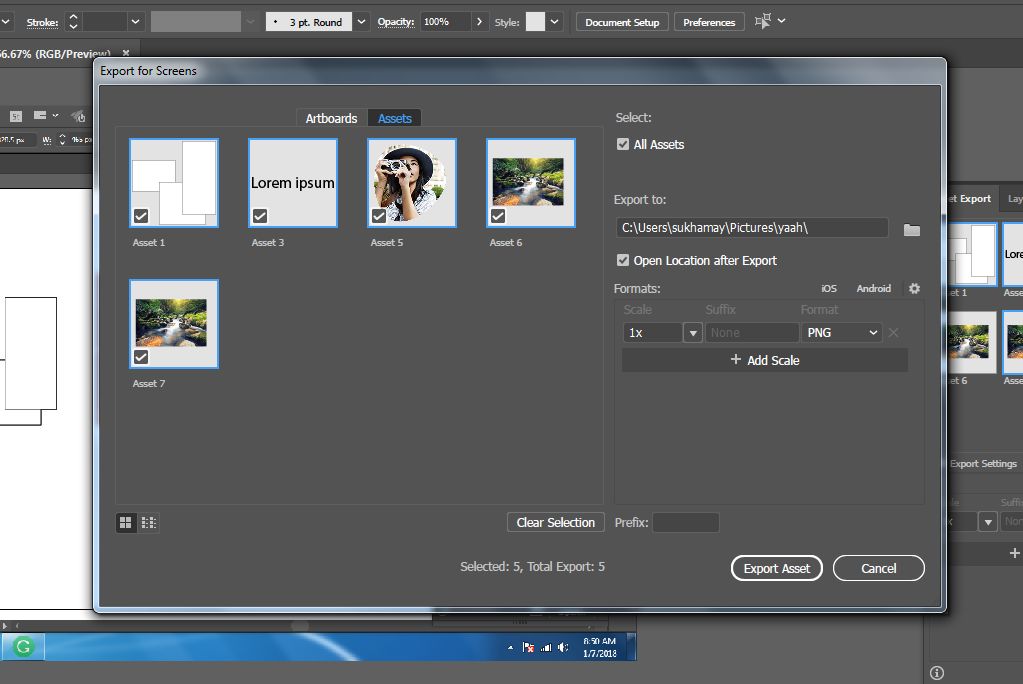Screen dimensions: 1023x684
Task: Open the Asset Export panel tab
Action: click(972, 198)
